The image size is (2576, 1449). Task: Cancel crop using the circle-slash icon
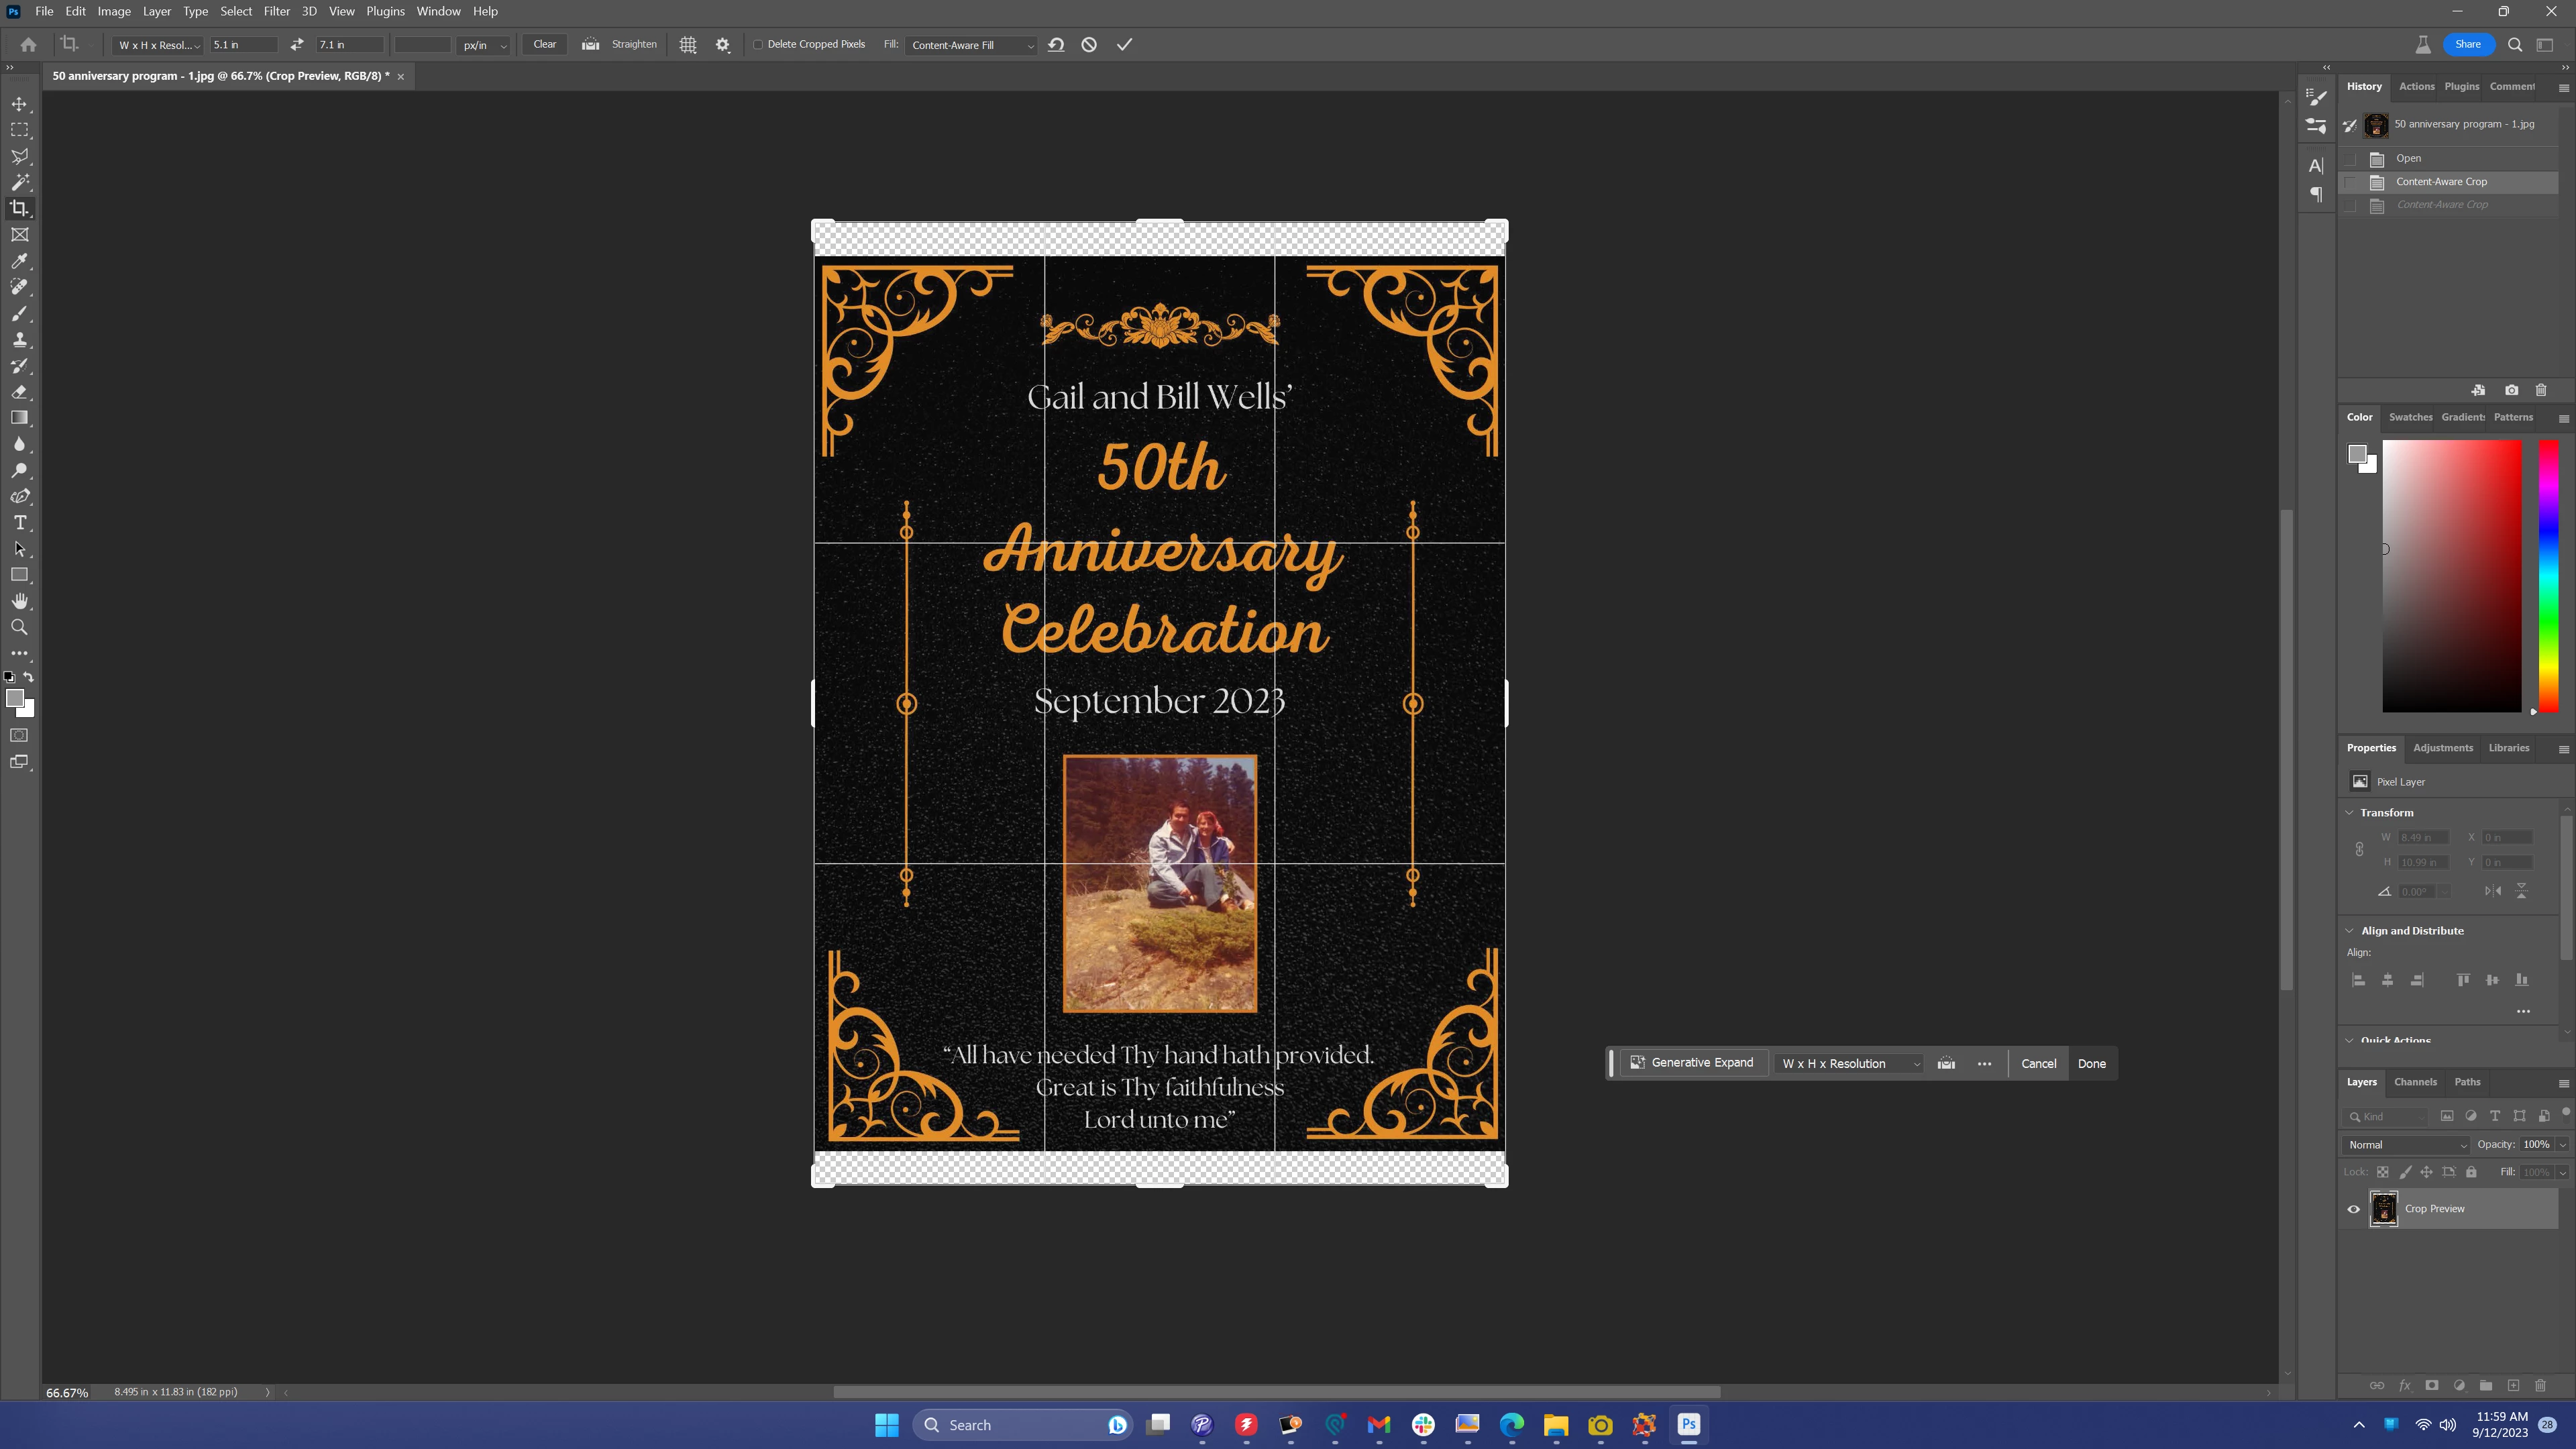coord(1089,45)
